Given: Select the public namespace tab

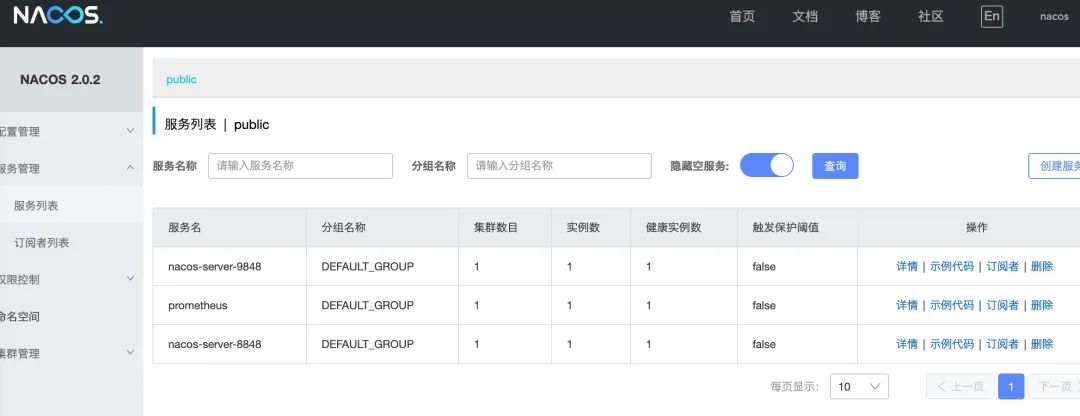Looking at the screenshot, I should point(181,80).
